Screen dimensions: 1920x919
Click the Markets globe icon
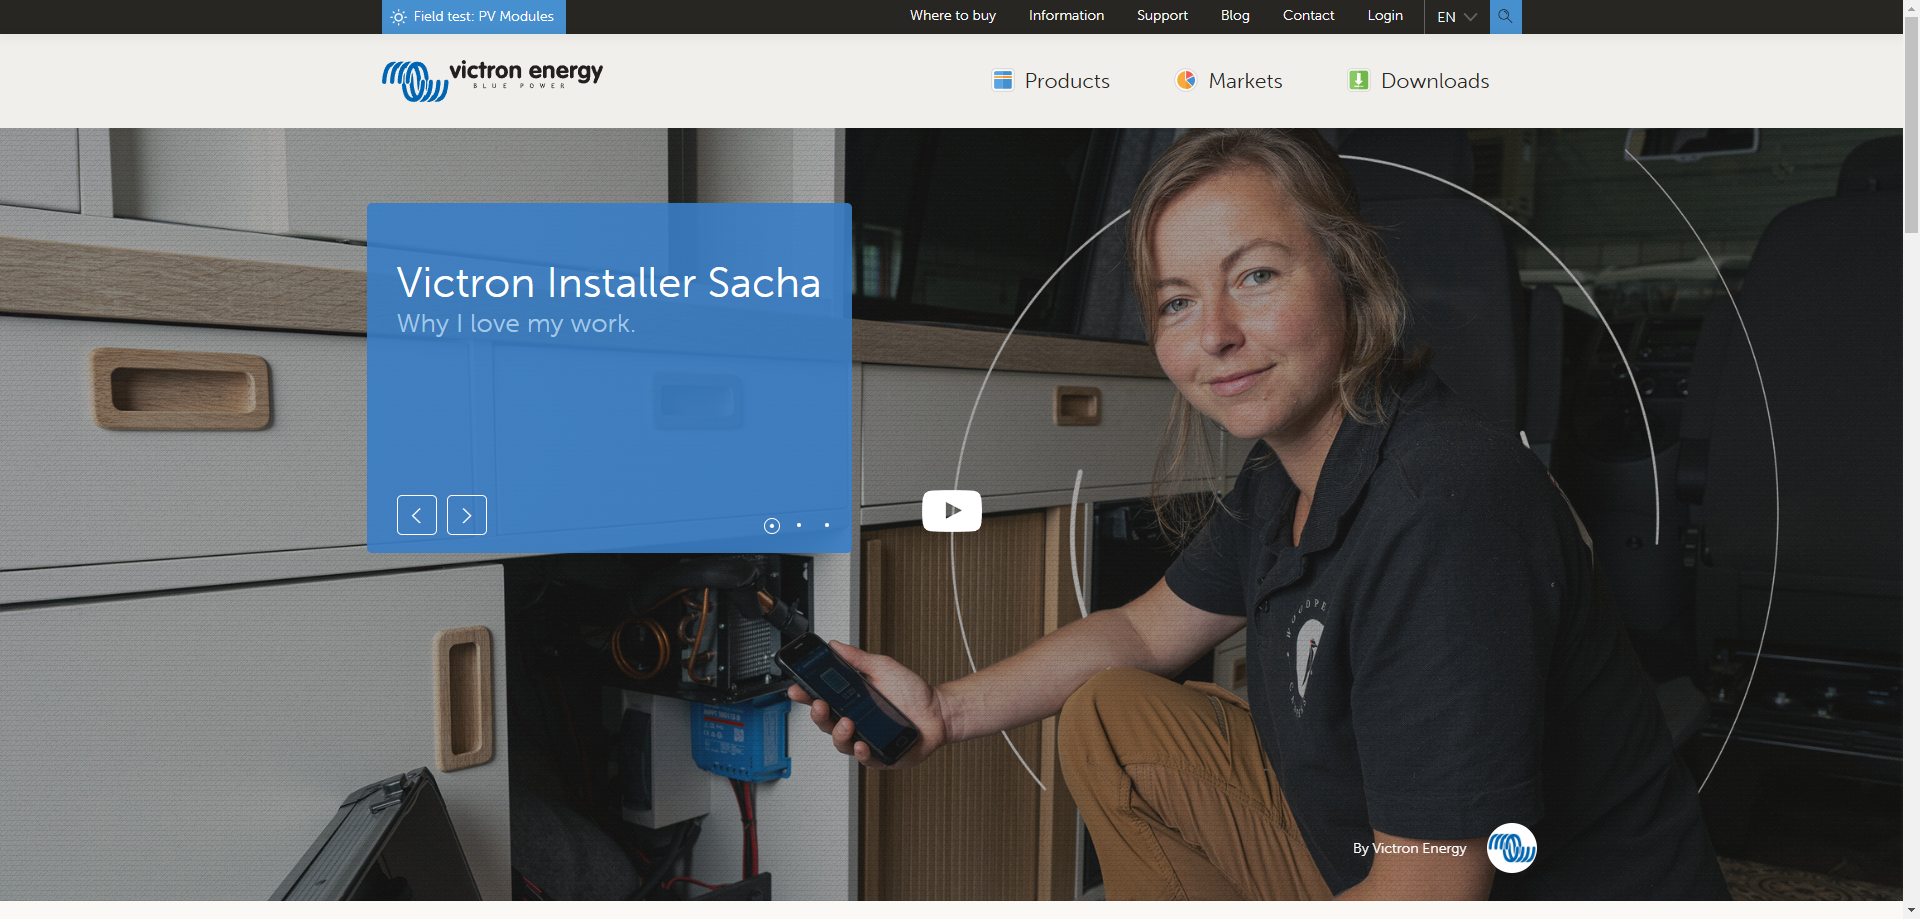(1186, 80)
